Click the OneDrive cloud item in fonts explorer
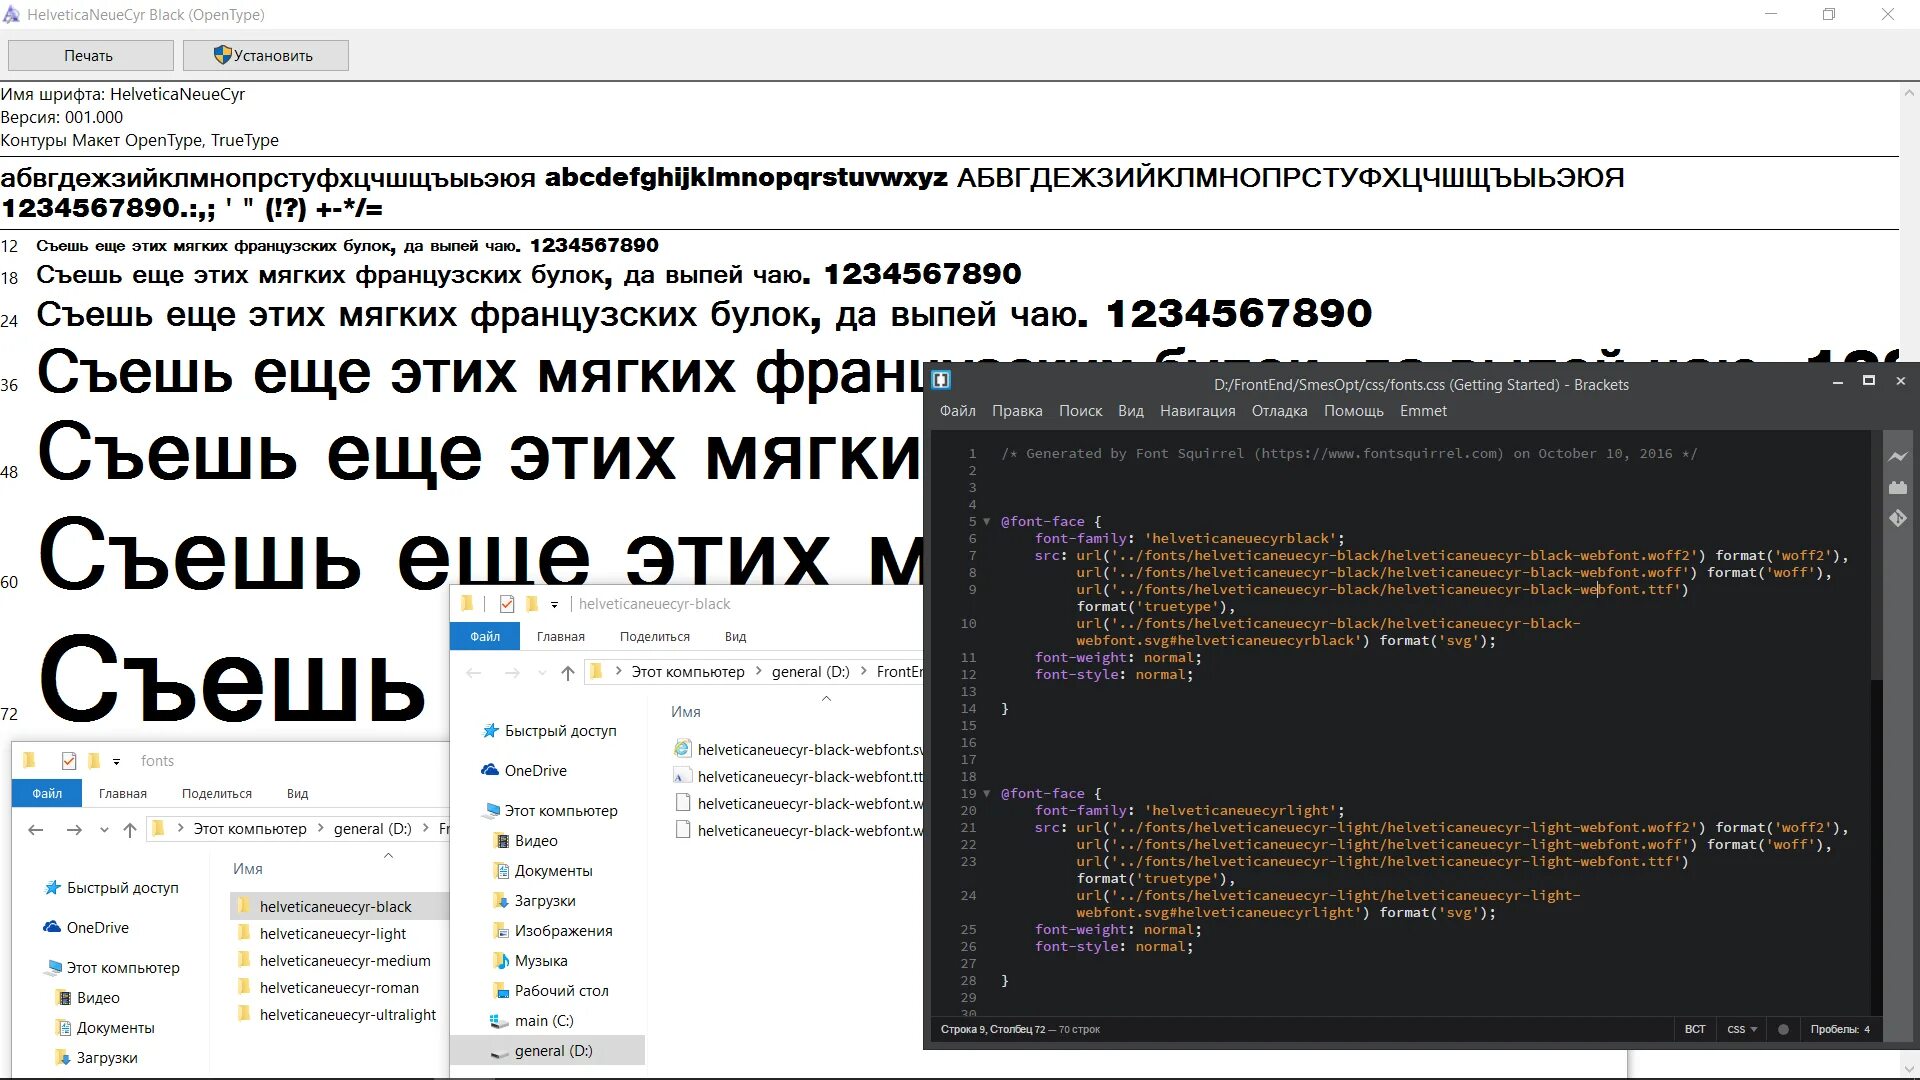Viewport: 1920px width, 1080px height. tap(97, 928)
